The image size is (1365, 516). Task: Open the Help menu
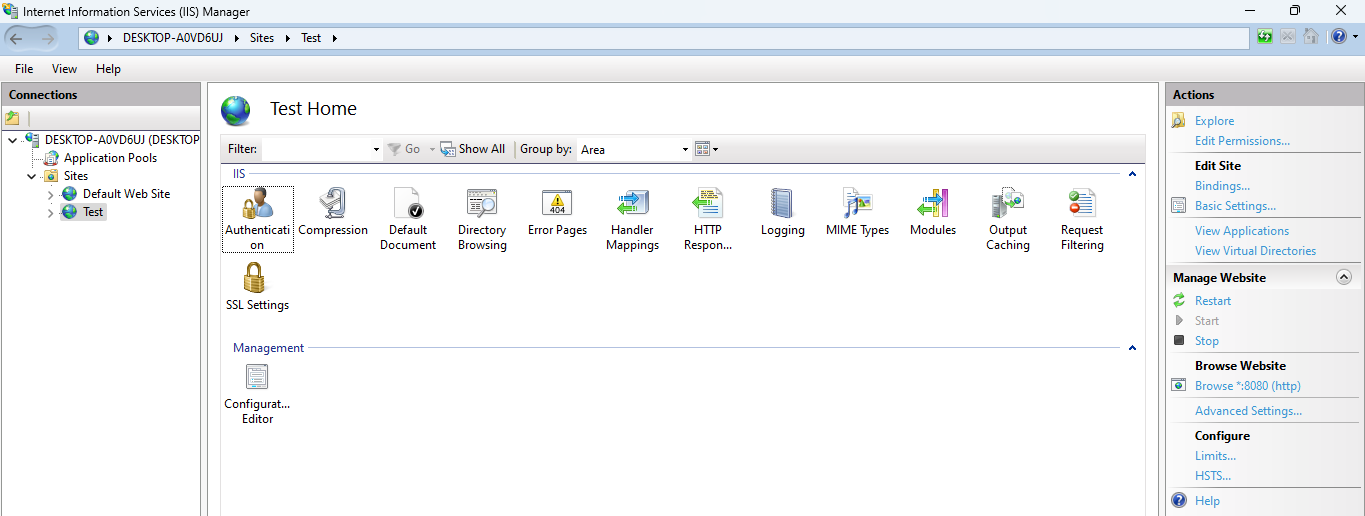(108, 69)
